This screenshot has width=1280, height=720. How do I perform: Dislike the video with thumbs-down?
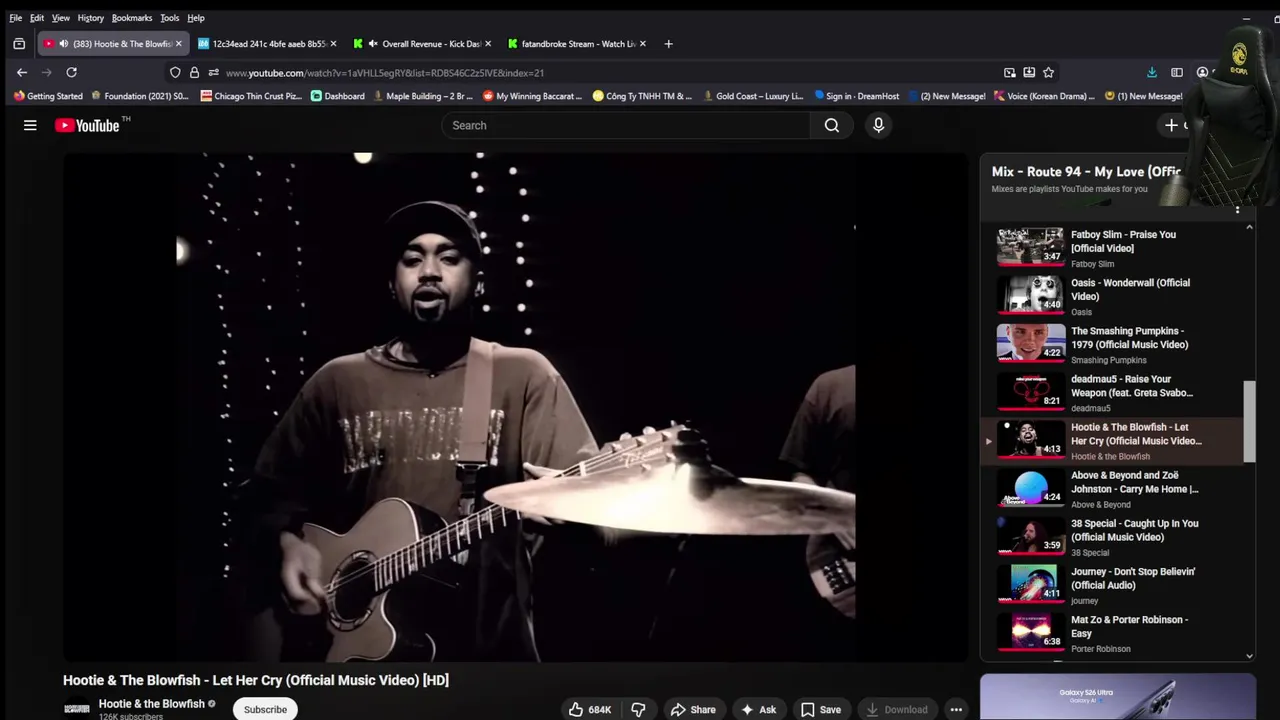(638, 709)
